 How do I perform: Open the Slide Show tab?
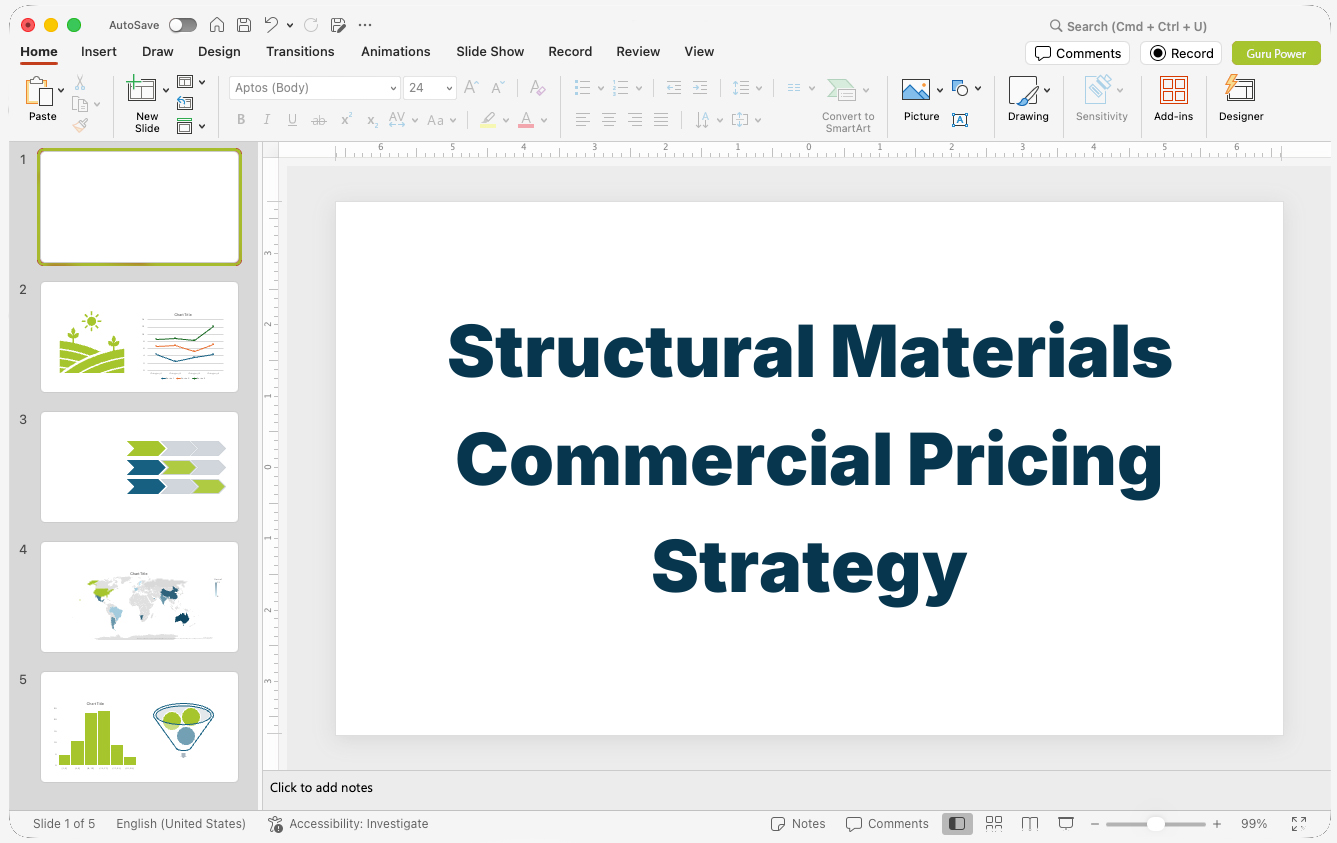point(490,52)
